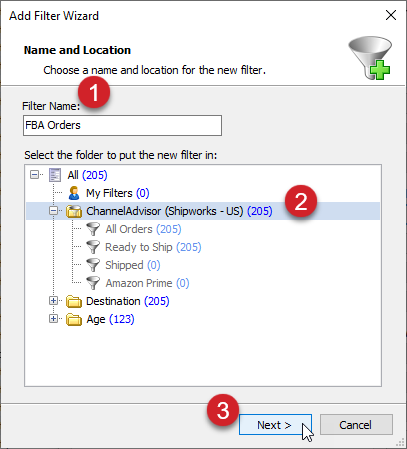Click the Cancel button
The height and width of the screenshot is (449, 407).
point(356,425)
